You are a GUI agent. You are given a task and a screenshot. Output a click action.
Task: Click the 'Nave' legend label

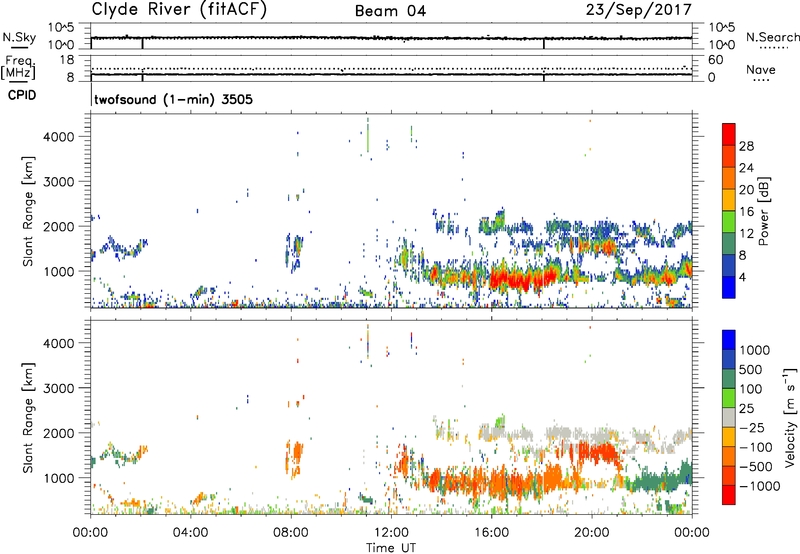[x=761, y=69]
